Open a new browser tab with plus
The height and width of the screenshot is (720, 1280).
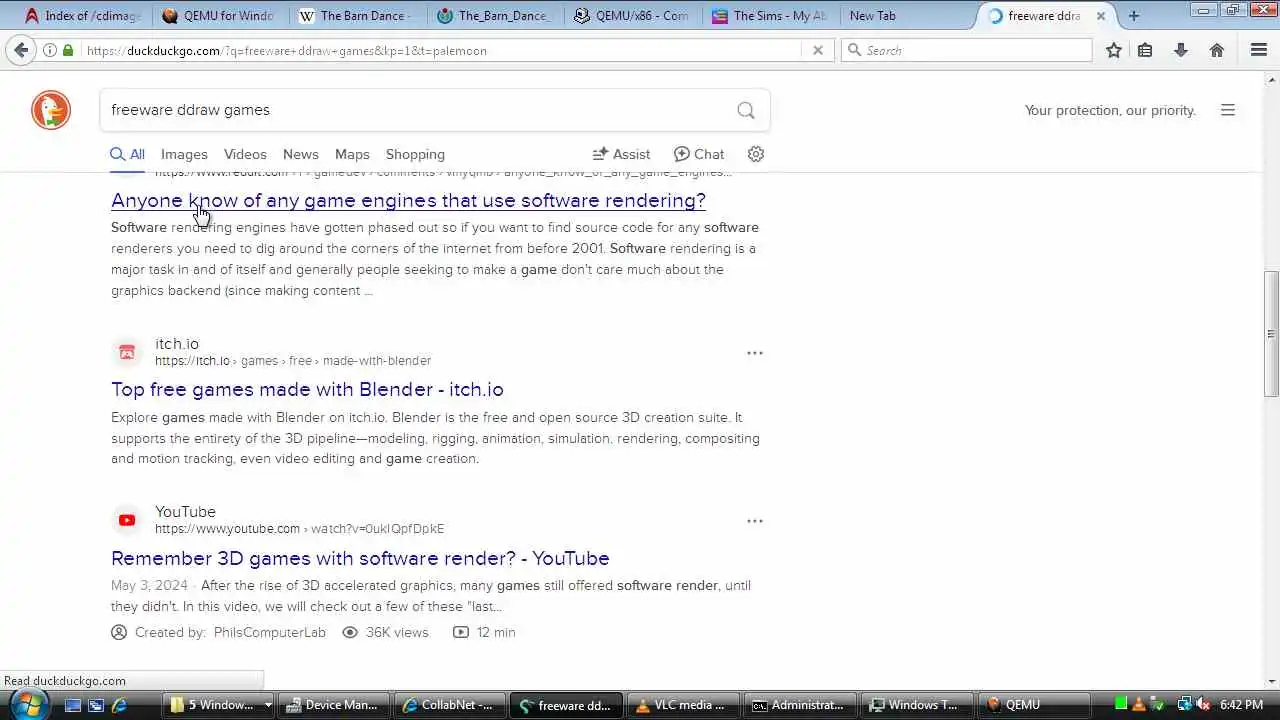1134,15
